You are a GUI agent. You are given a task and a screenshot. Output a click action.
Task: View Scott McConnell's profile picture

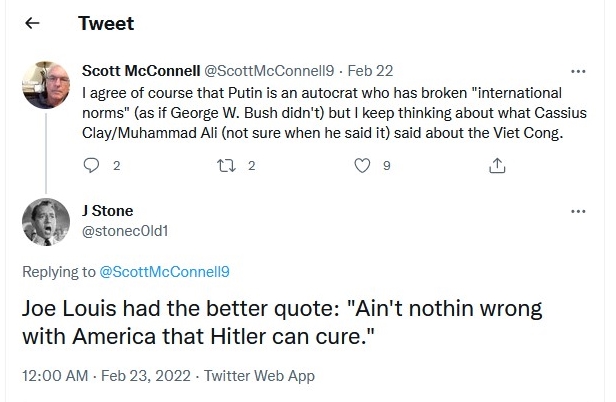pos(46,85)
